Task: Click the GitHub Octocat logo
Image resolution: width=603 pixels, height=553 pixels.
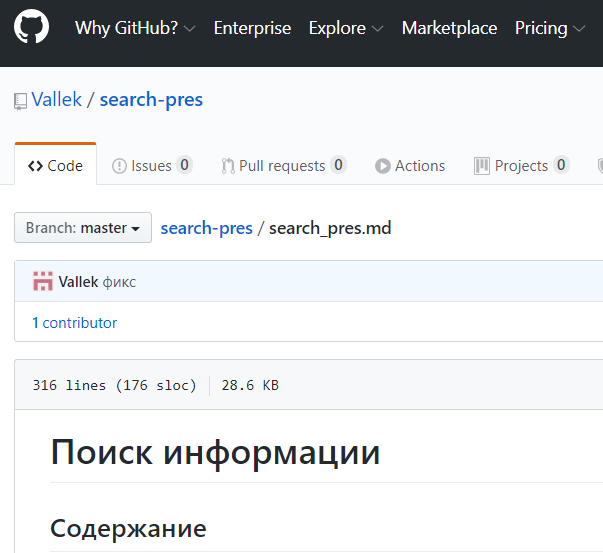Action: pos(31,27)
